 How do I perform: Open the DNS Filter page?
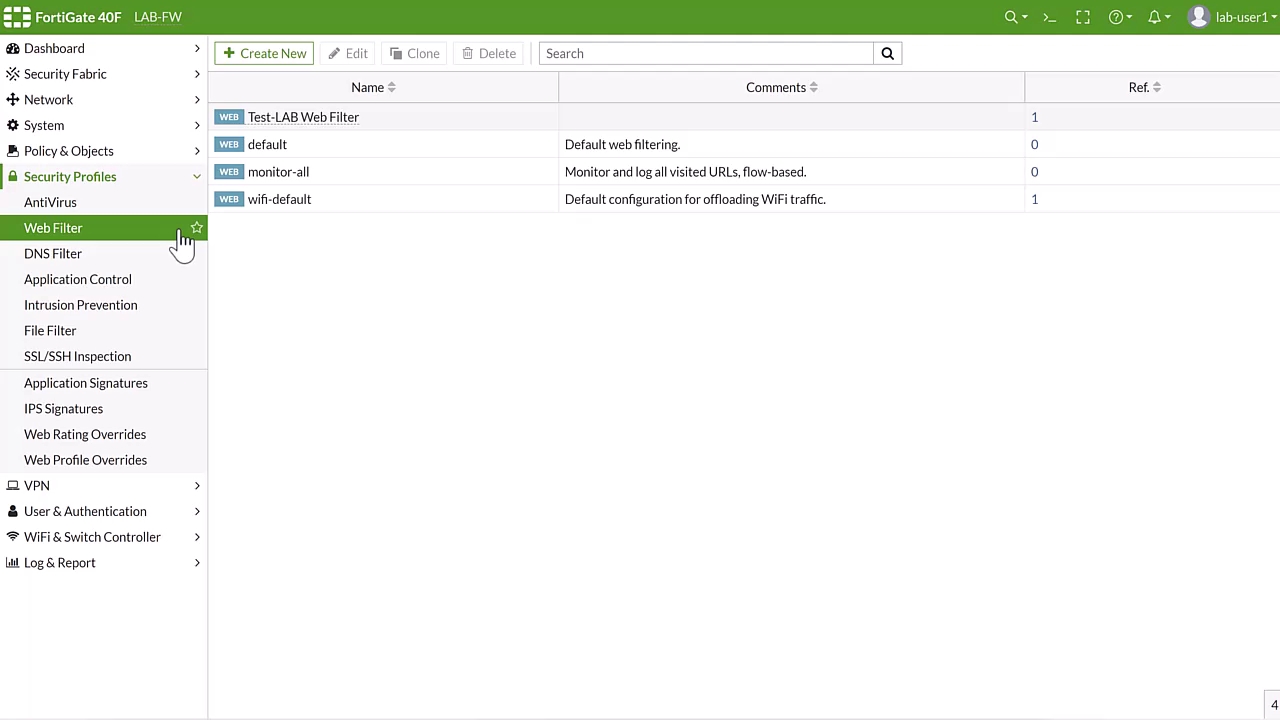[x=53, y=254]
